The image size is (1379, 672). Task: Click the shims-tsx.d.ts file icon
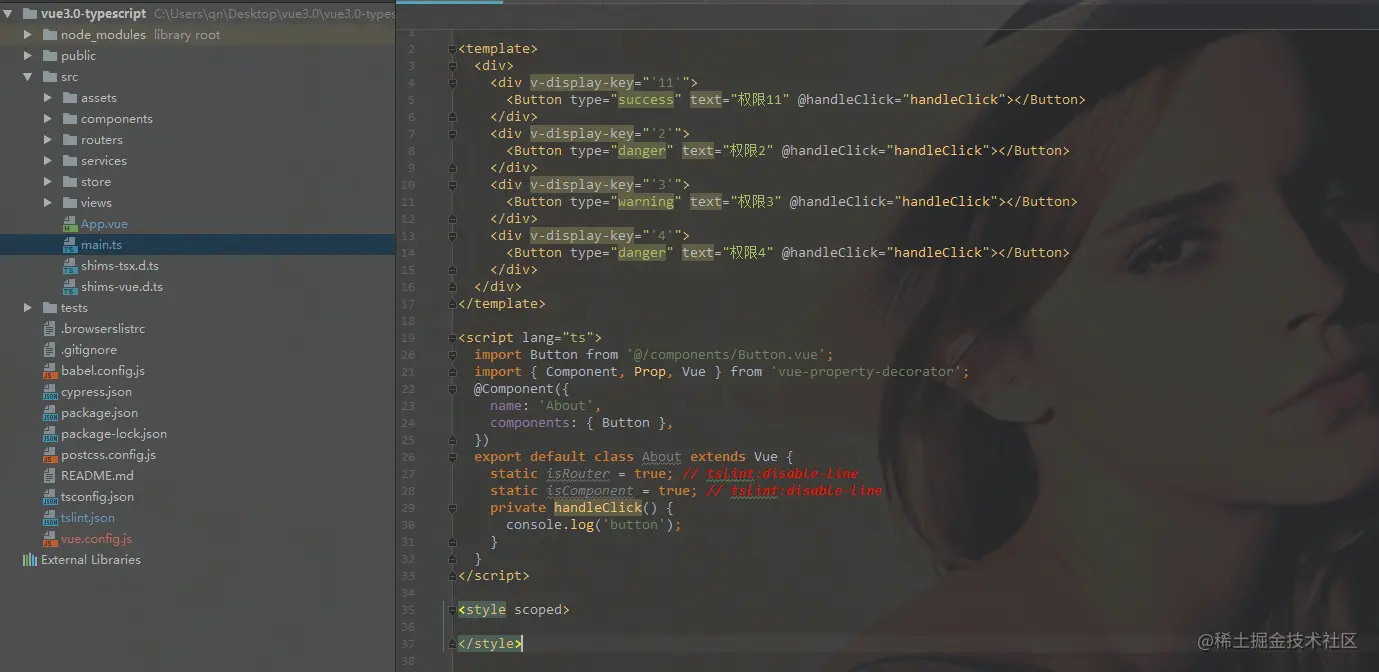coord(70,266)
